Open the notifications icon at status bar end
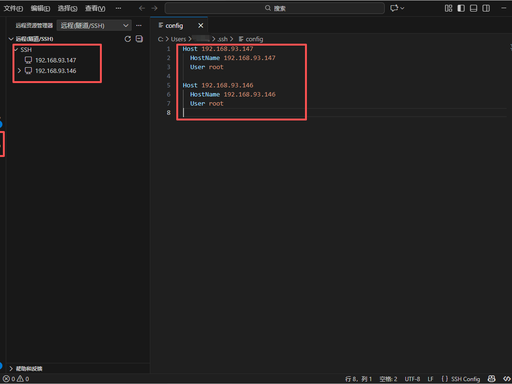Image resolution: width=512 pixels, height=384 pixels. (507, 379)
